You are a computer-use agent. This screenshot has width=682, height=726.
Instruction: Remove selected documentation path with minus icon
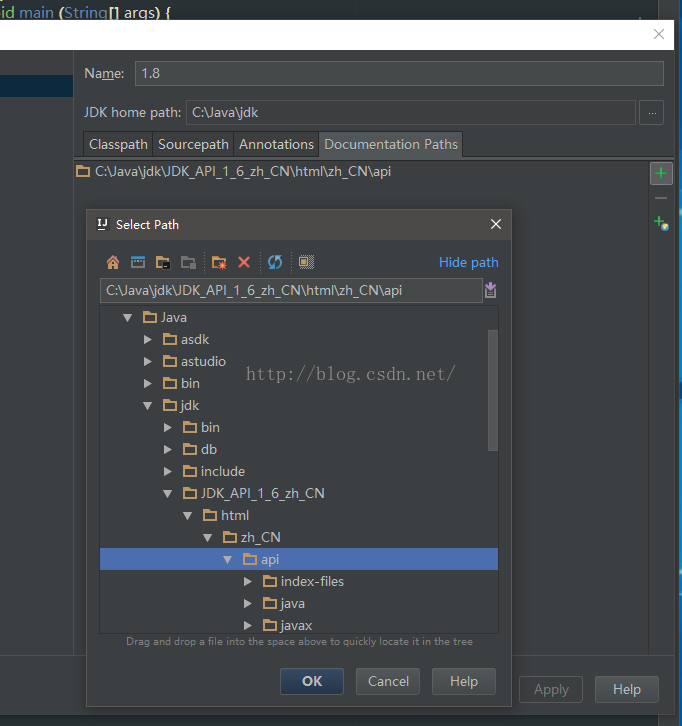[661, 198]
